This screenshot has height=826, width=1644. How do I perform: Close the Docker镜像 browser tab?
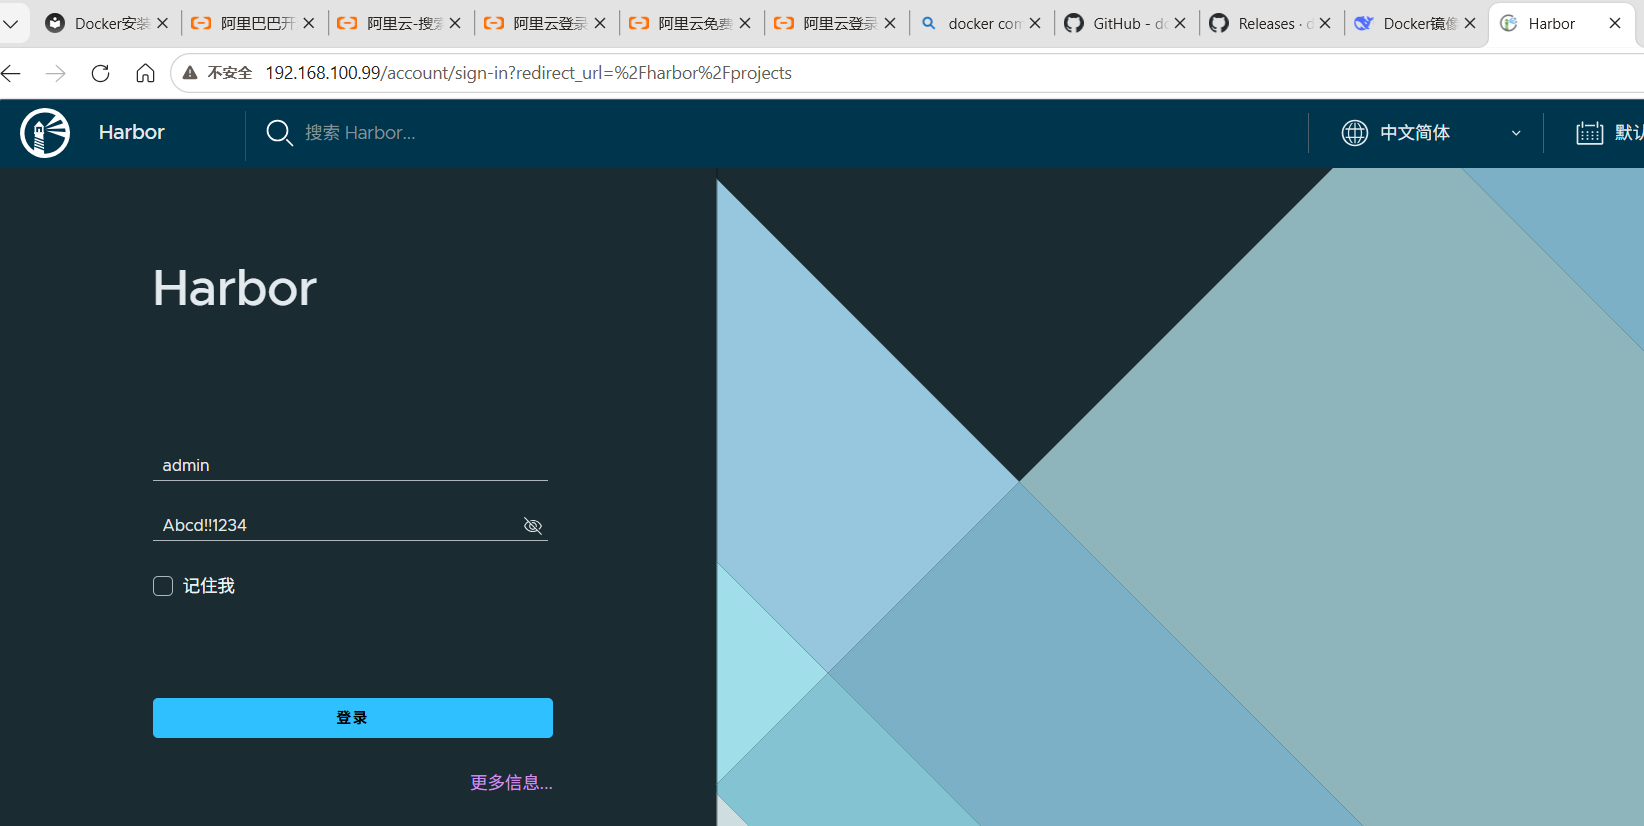coord(1470,23)
